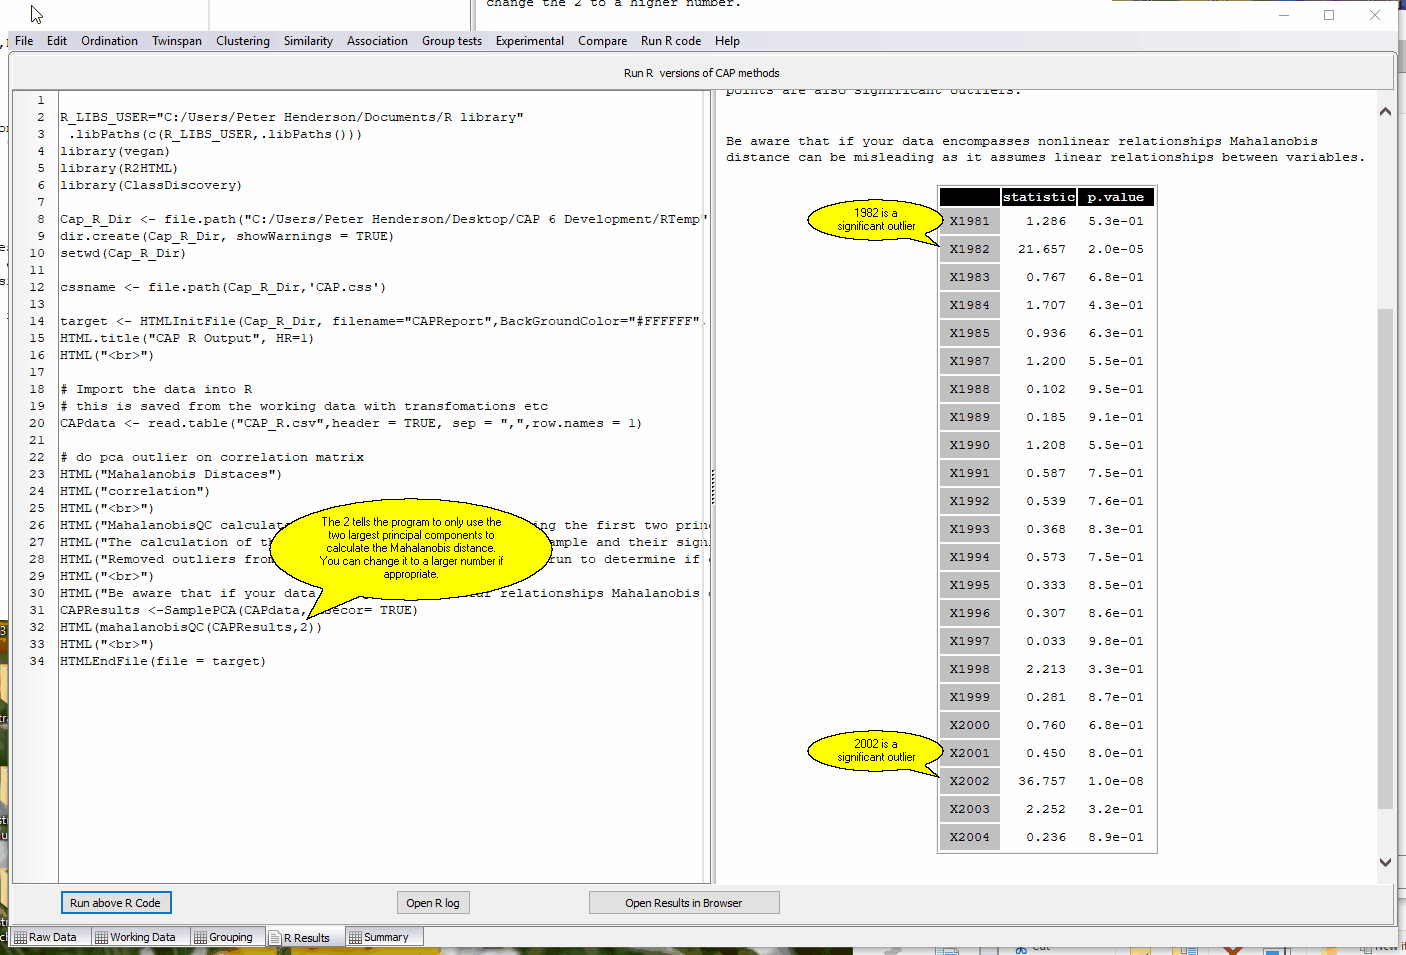The image size is (1406, 955).
Task: Click the results pane vertical scrollbar thumb
Action: click(x=1385, y=558)
